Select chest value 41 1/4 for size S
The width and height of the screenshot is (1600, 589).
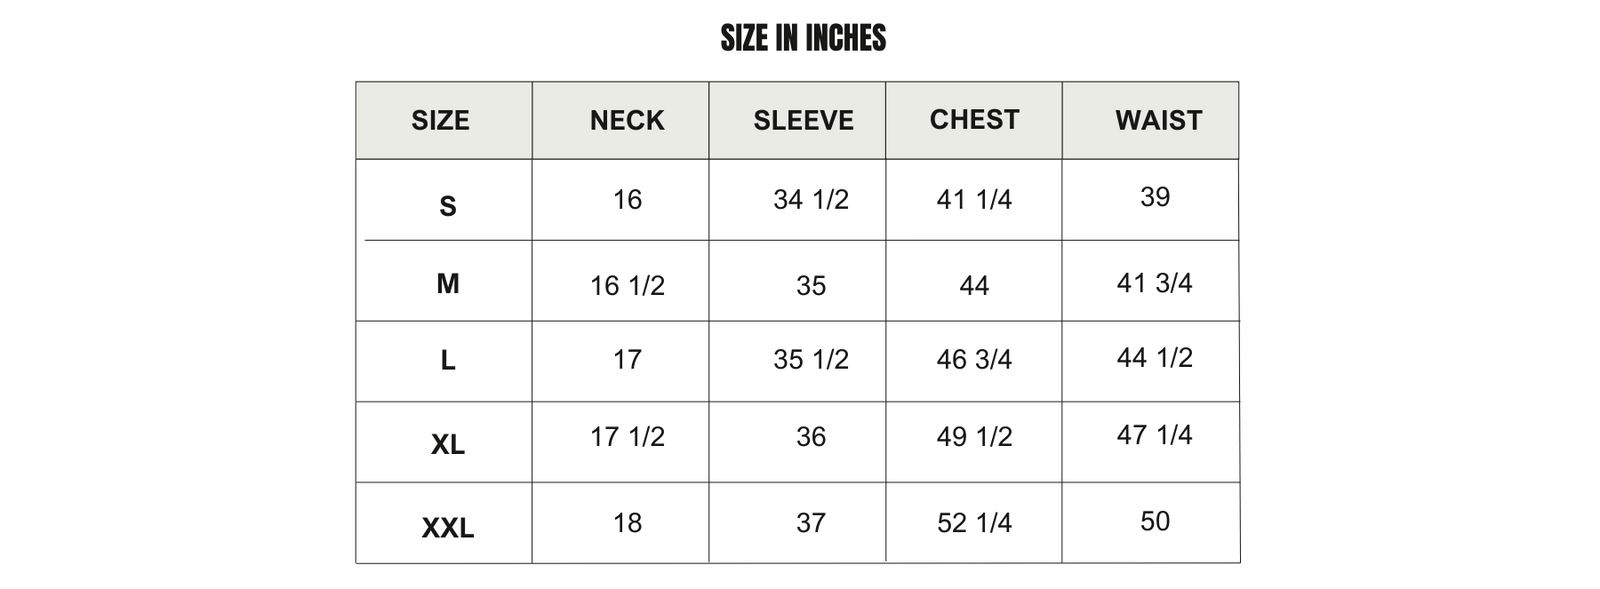(974, 200)
